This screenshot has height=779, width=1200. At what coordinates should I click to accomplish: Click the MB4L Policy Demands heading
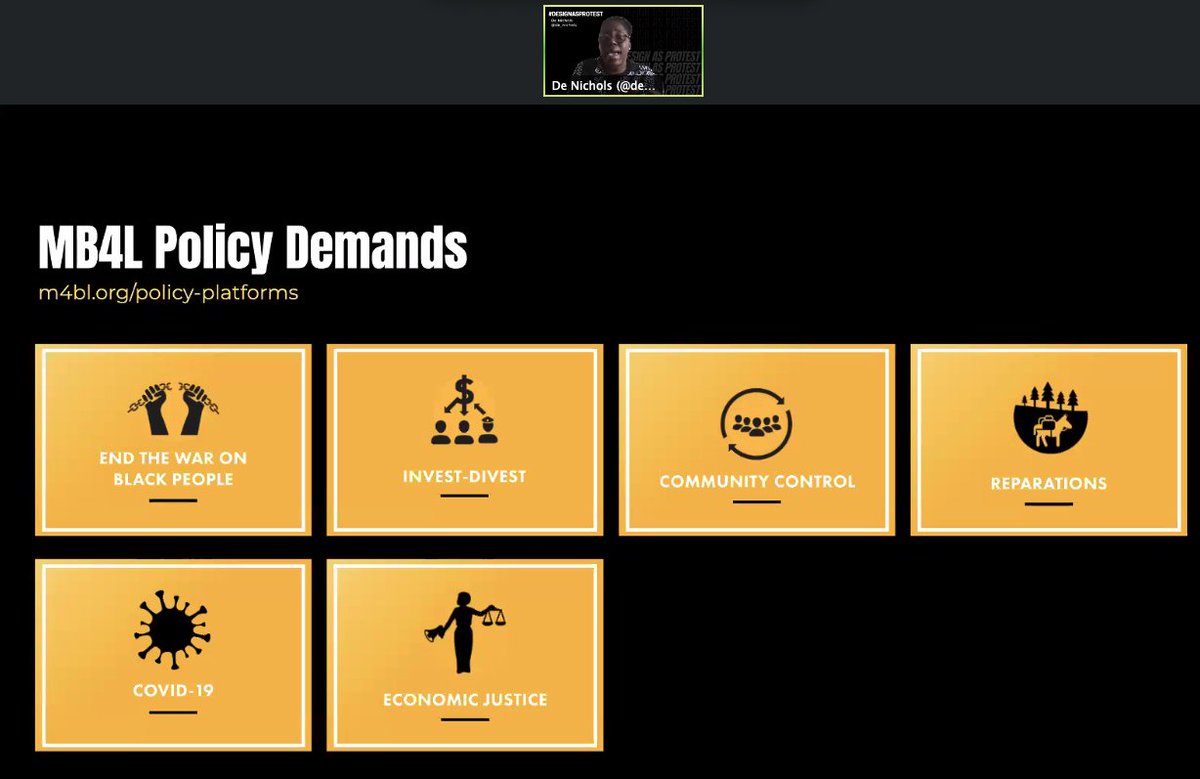pos(252,248)
